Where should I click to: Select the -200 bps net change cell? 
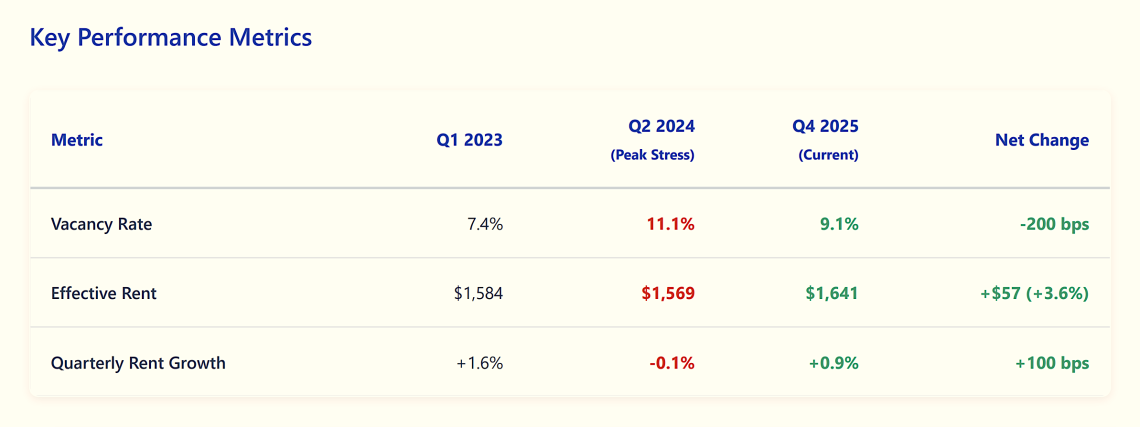point(1054,224)
